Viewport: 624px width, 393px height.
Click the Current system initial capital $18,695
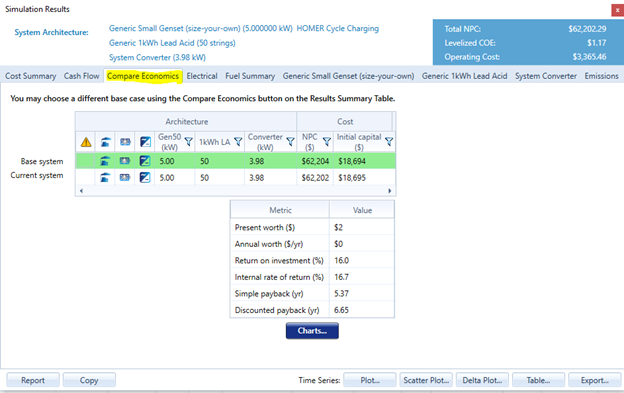point(352,177)
